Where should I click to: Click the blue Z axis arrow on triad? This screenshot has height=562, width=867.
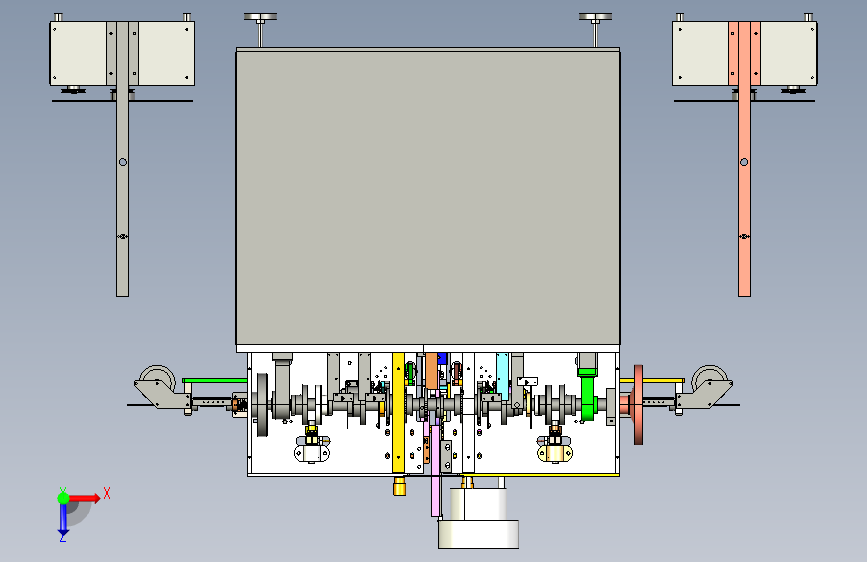(x=63, y=520)
